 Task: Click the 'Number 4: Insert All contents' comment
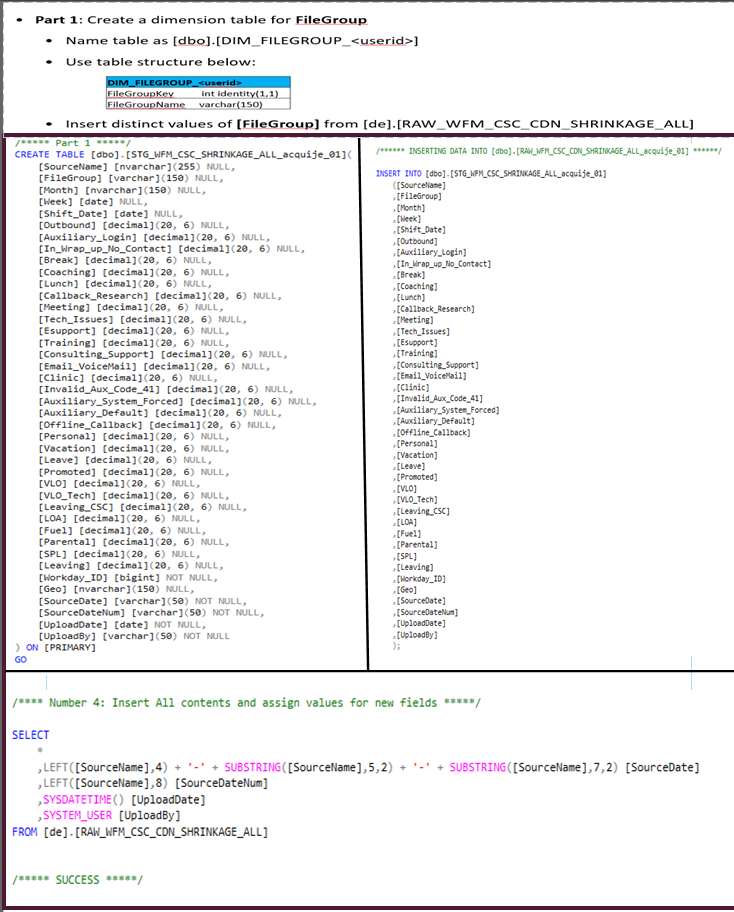(246, 703)
